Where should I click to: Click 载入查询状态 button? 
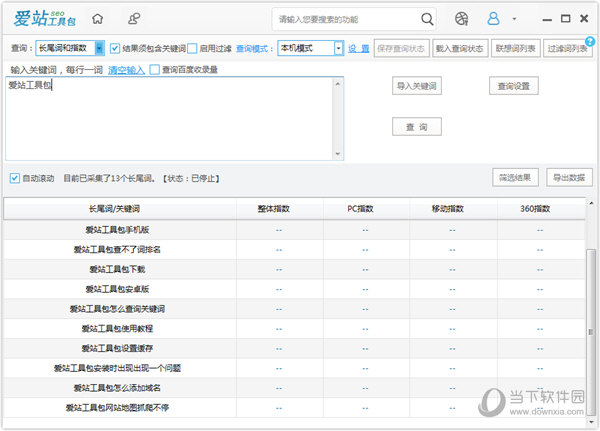[x=460, y=48]
